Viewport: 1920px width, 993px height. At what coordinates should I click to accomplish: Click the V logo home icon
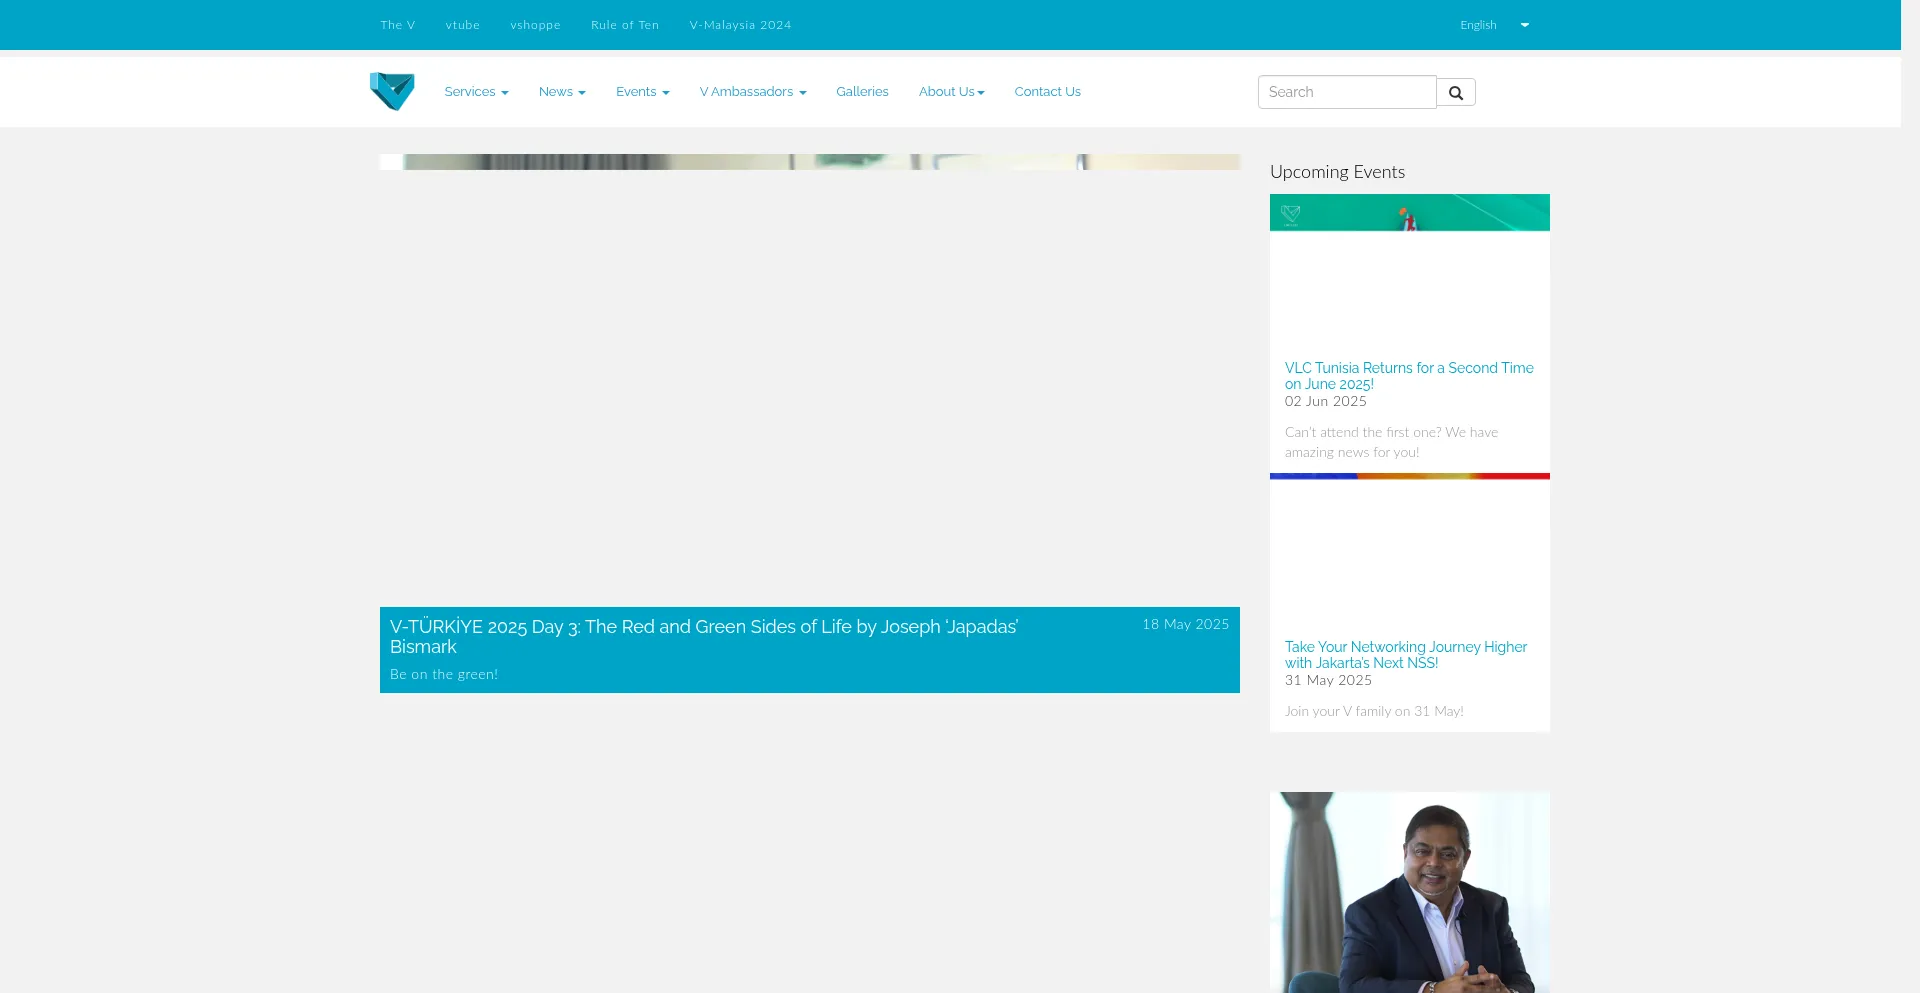tap(392, 91)
